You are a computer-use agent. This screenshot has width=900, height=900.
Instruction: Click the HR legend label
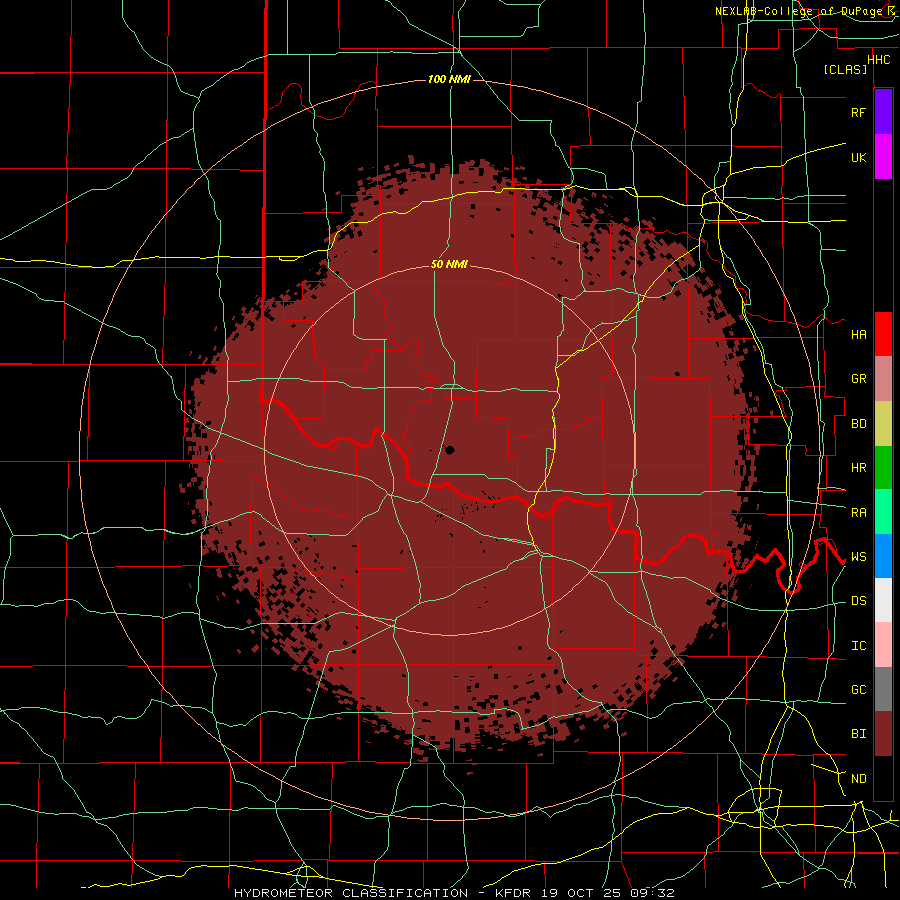858,468
